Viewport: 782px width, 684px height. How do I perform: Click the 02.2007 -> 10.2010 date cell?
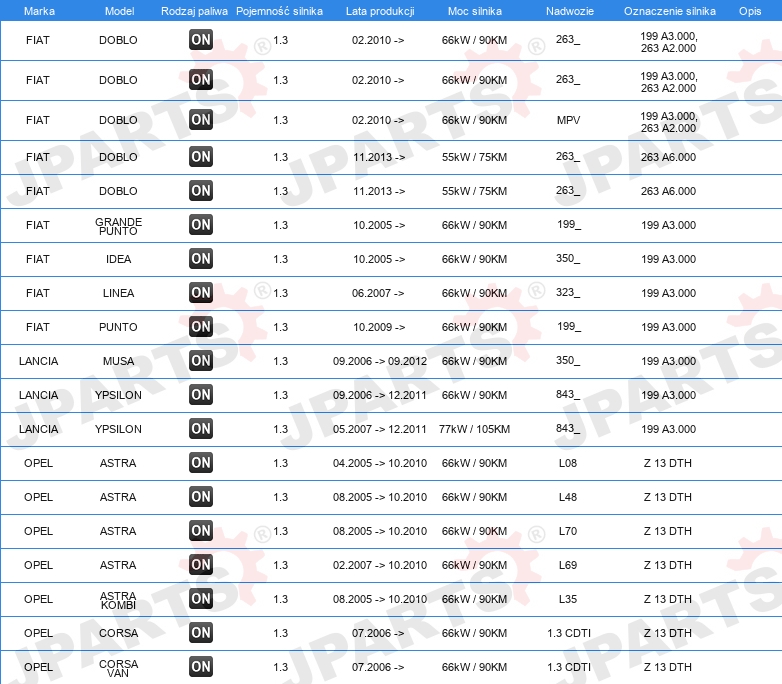[x=380, y=565]
